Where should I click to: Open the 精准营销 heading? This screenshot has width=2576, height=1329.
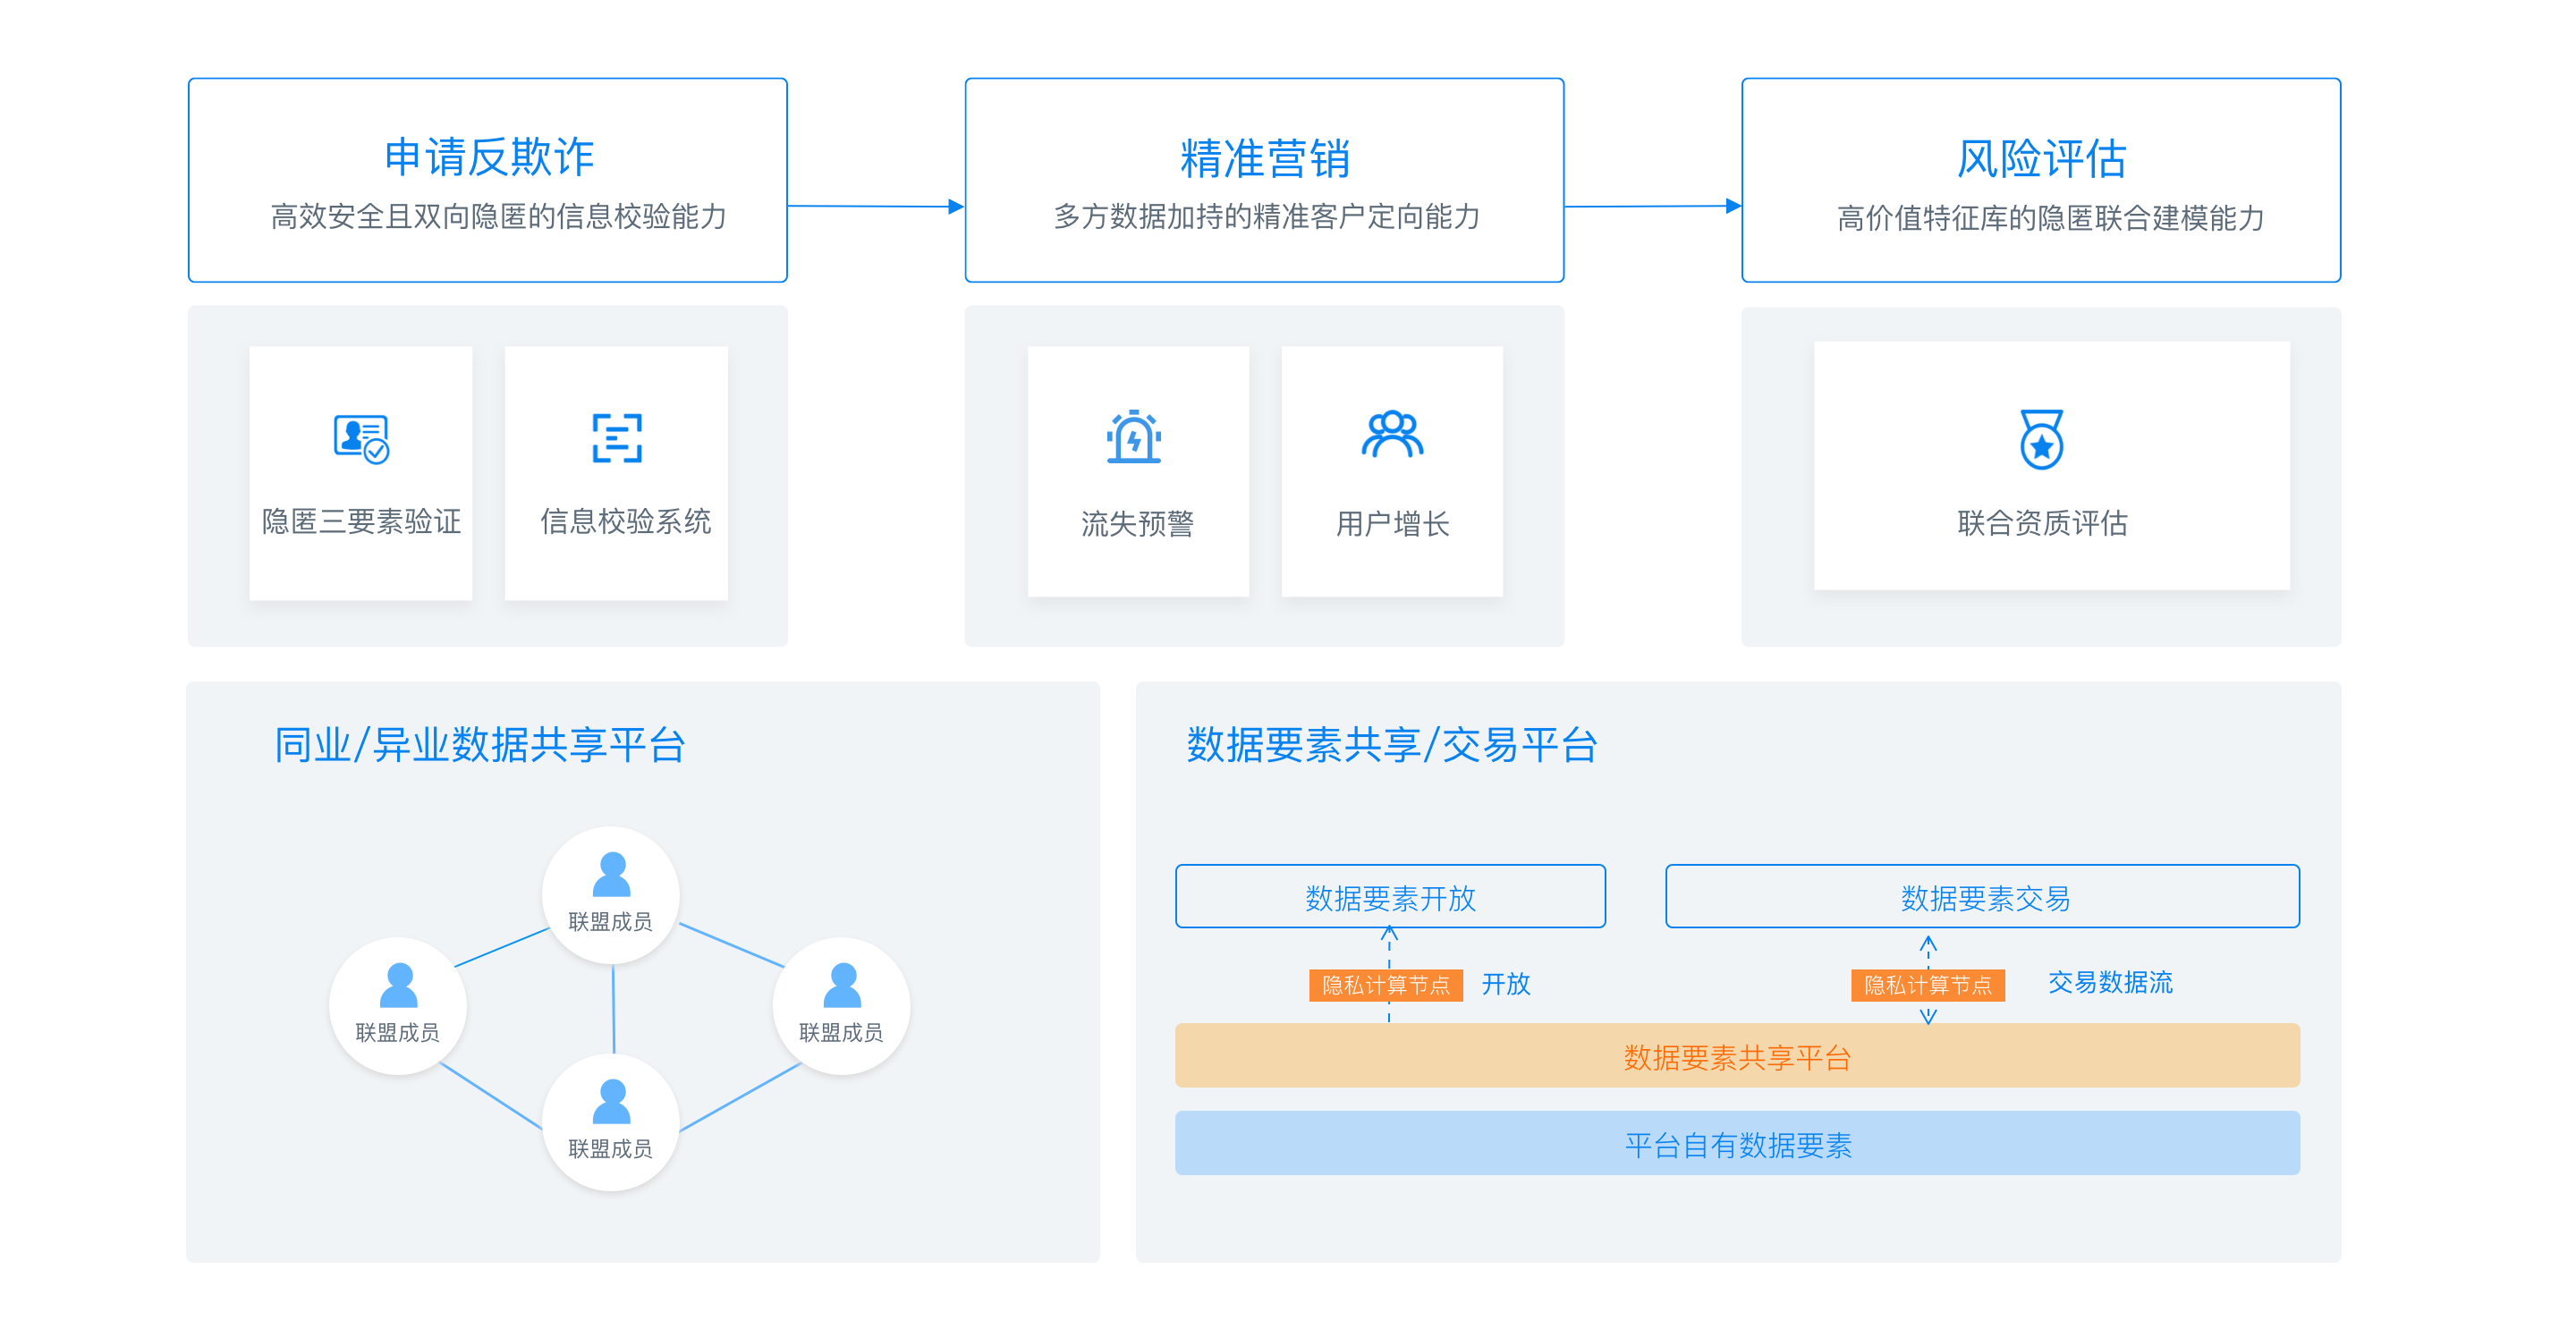pos(1265,158)
